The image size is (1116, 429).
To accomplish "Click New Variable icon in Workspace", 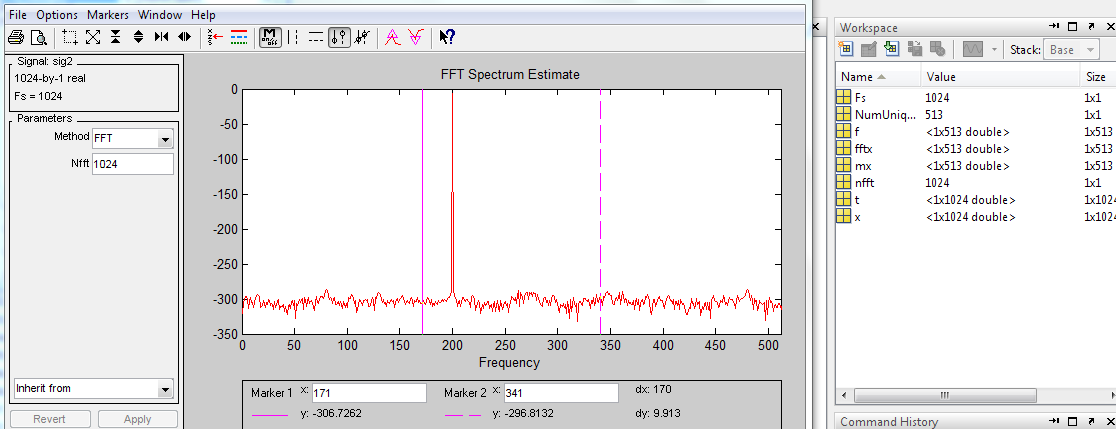I will point(846,49).
